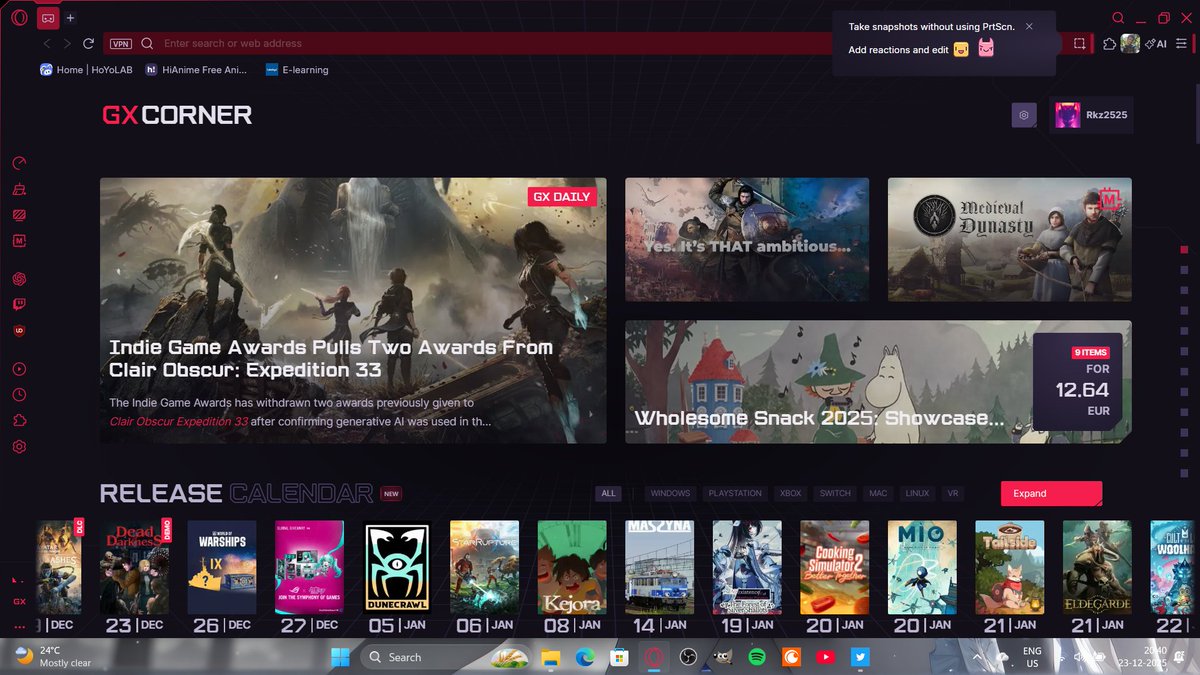1200x675 pixels.
Task: Open History clock icon in the sidebar
Action: (19, 395)
